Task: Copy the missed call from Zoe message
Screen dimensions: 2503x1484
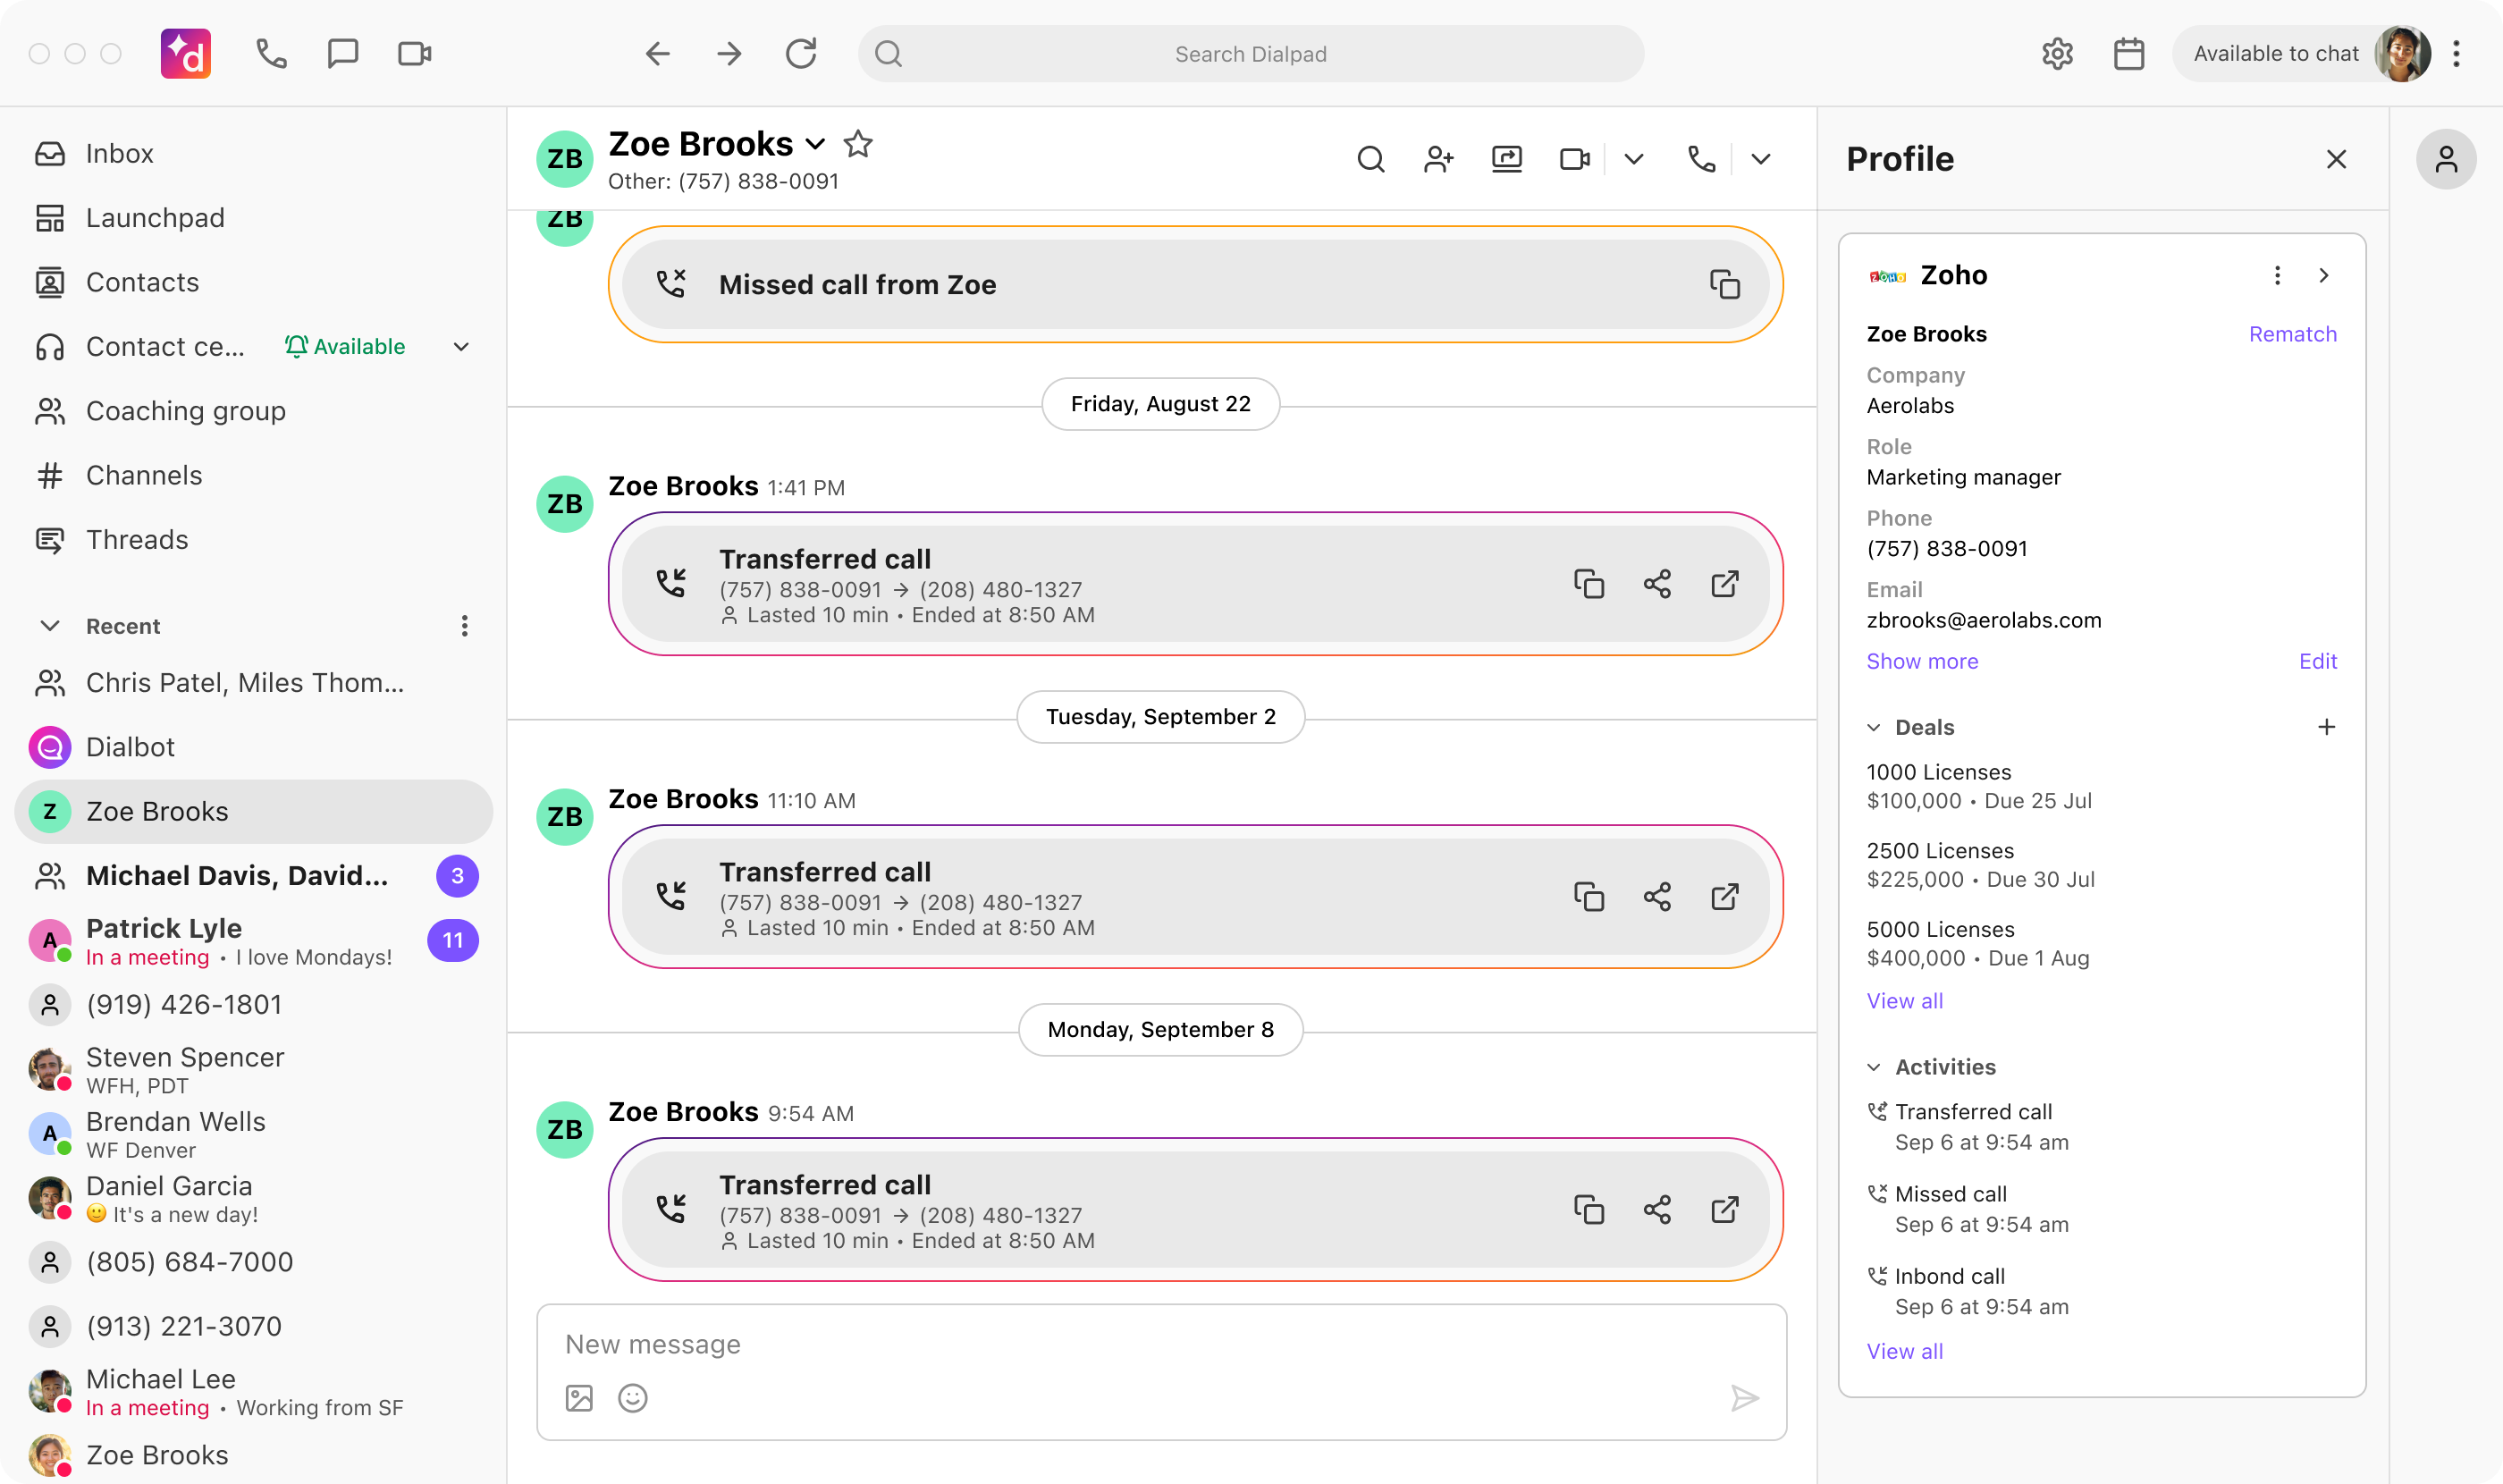Action: pos(1726,284)
